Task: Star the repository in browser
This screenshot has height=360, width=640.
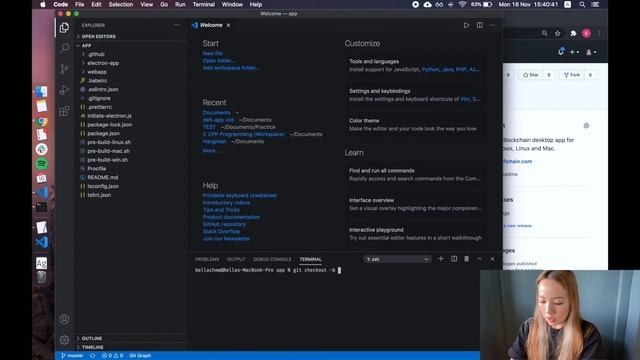Action: pos(531,75)
